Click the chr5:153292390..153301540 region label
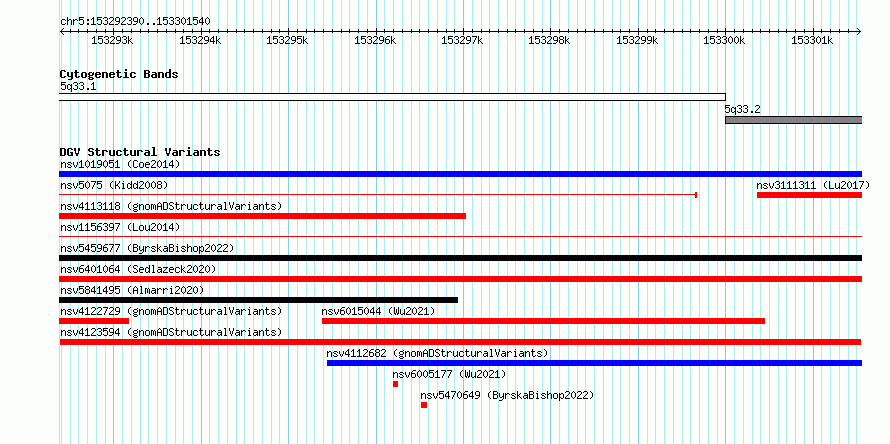 [135, 22]
